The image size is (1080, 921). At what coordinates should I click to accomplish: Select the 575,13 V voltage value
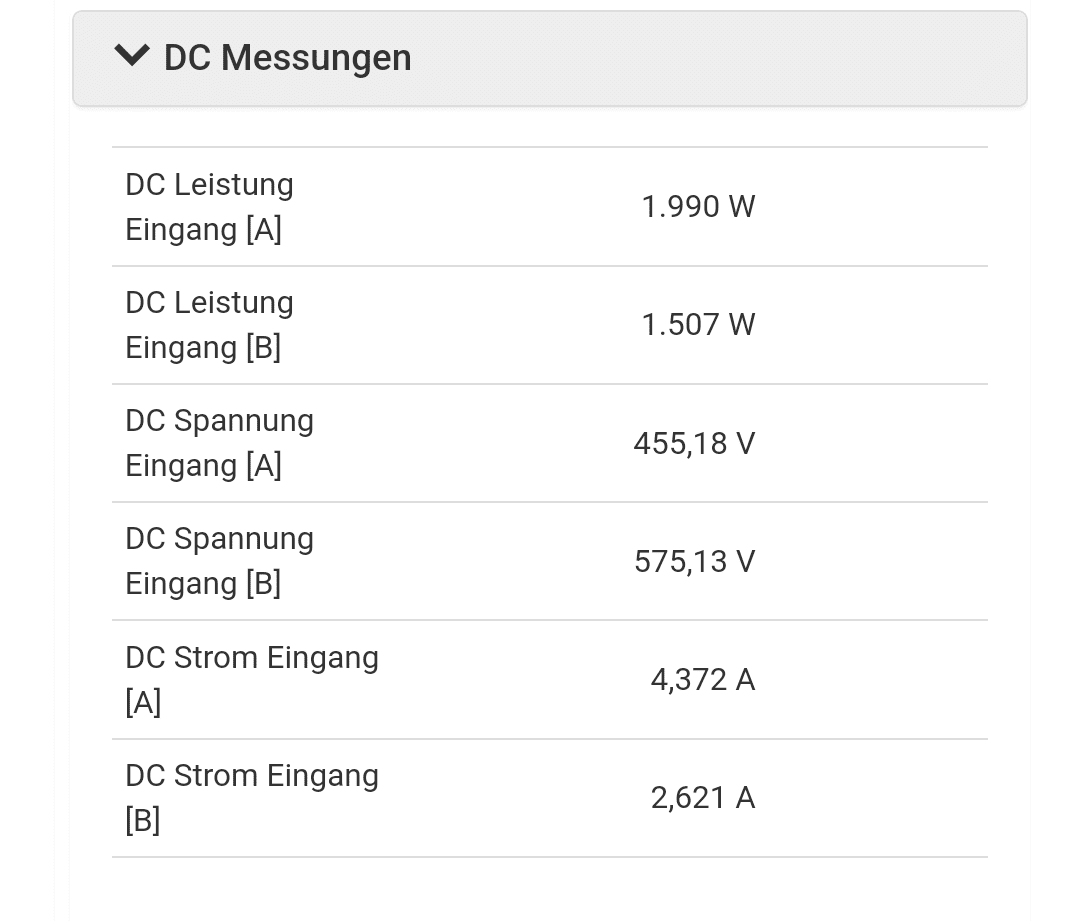(x=694, y=561)
